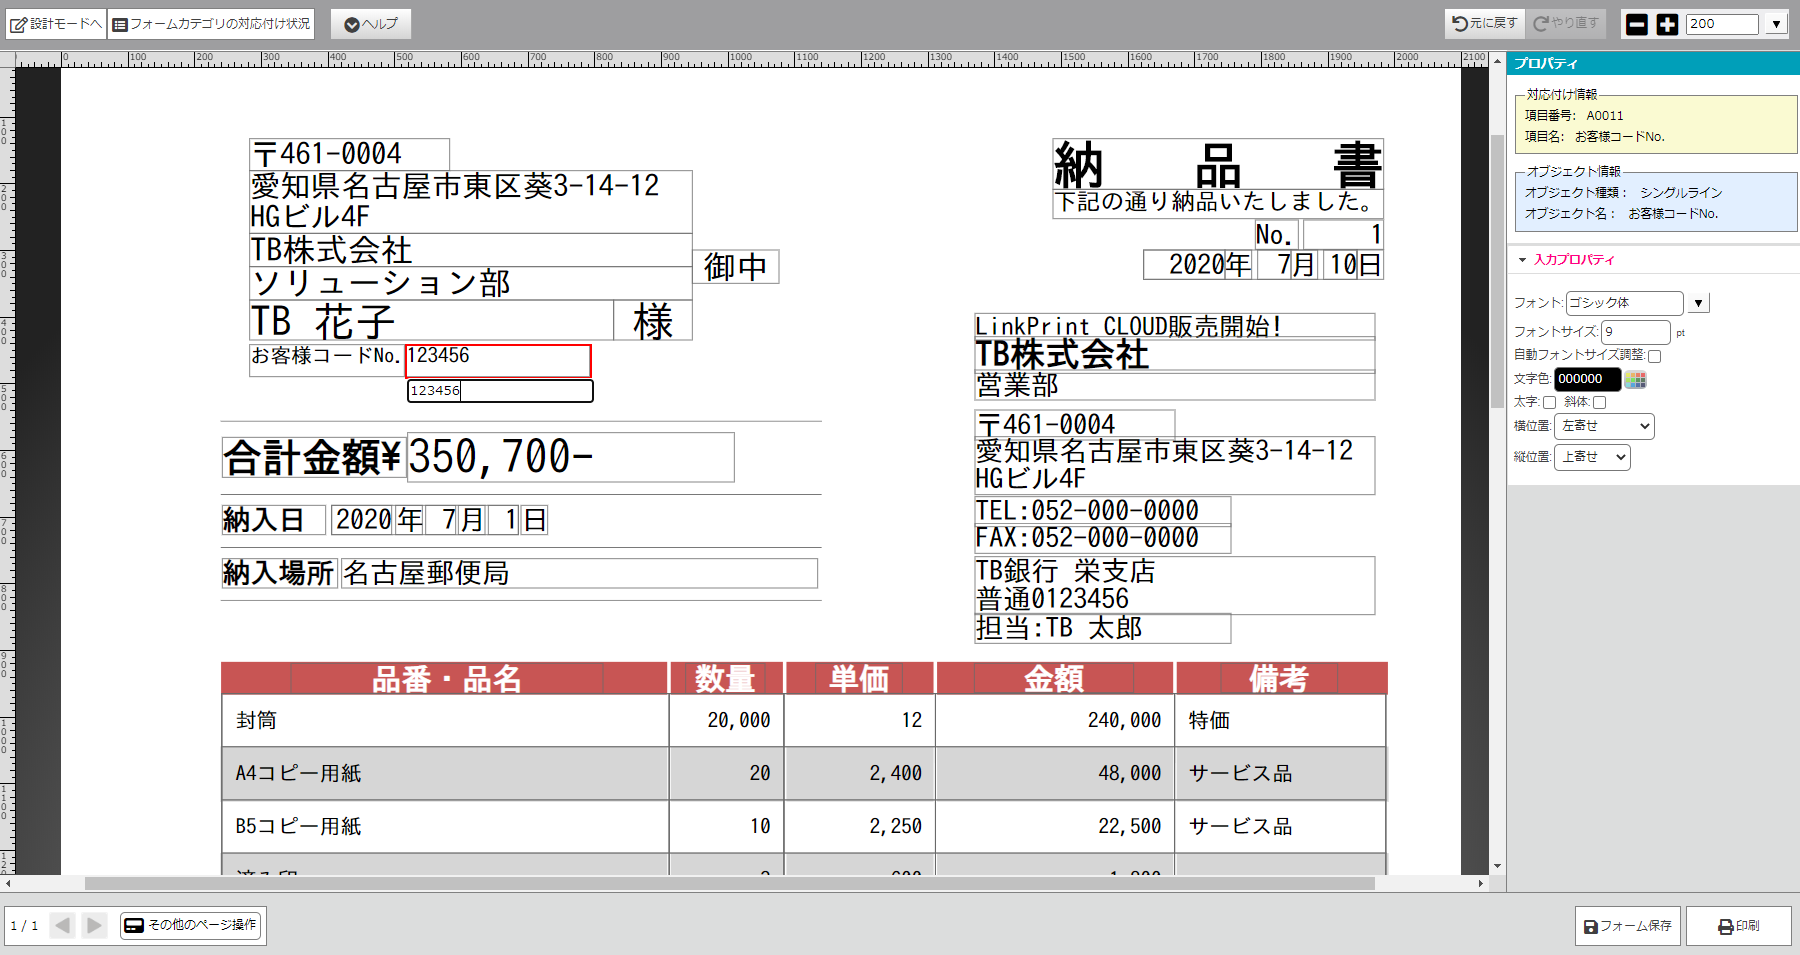This screenshot has height=955, width=1800.
Task: Select the bank field TB銀行 栄支店
Action: [1174, 586]
